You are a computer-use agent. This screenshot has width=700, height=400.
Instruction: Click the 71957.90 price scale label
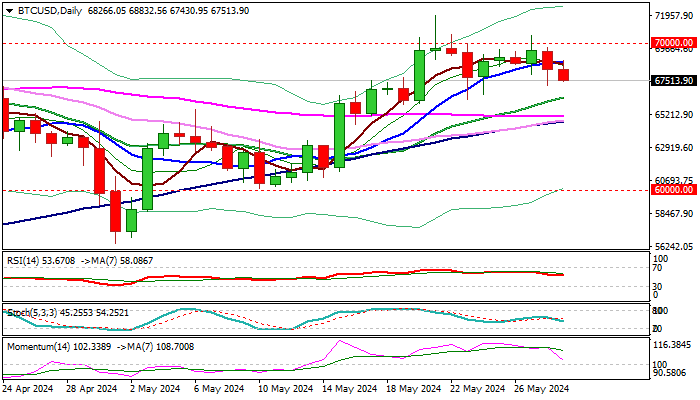click(674, 16)
